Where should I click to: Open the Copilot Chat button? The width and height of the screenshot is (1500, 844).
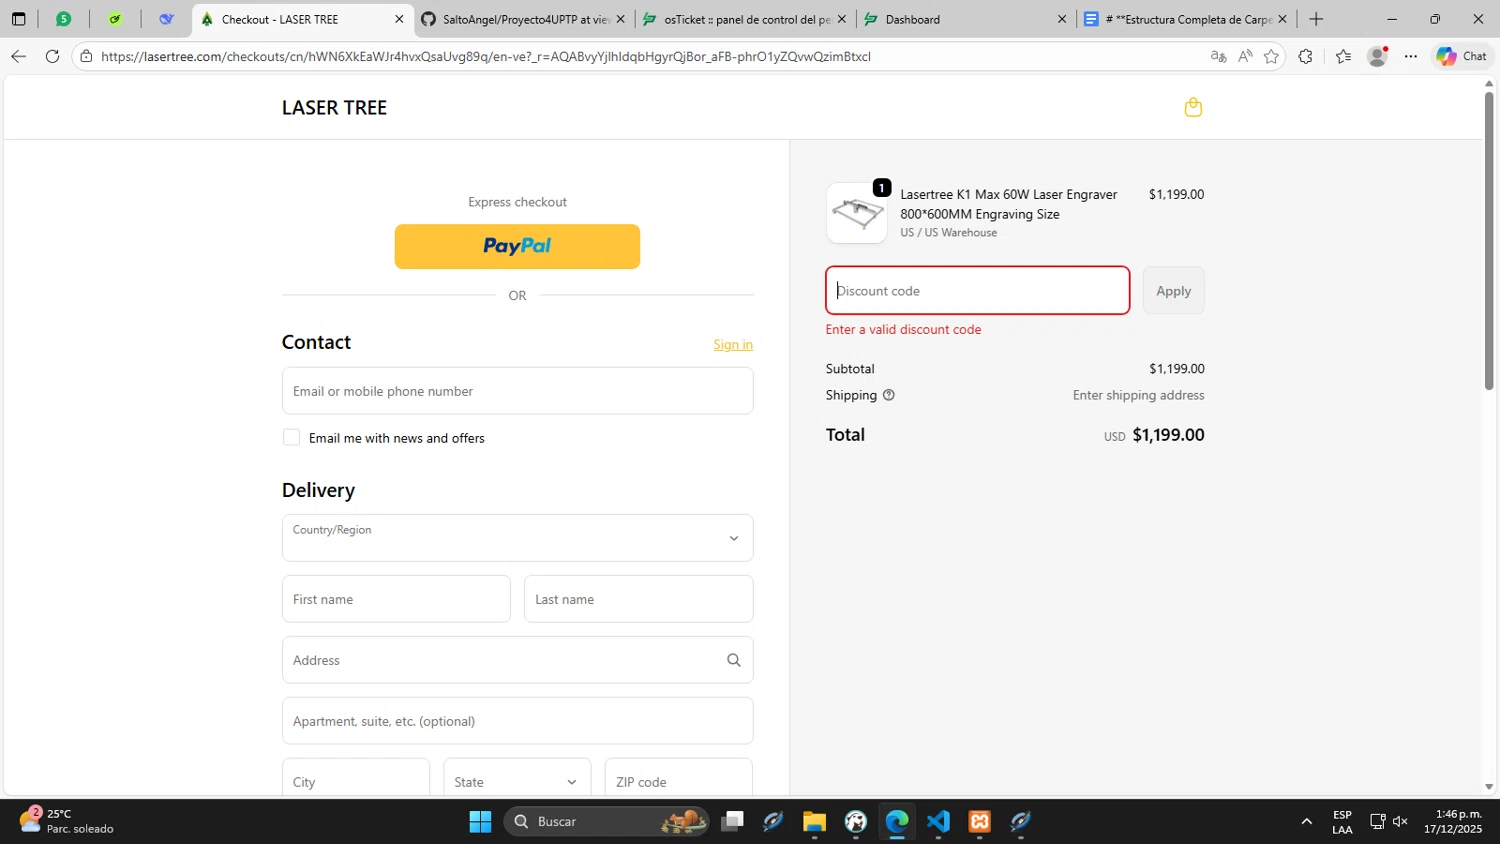(1462, 56)
